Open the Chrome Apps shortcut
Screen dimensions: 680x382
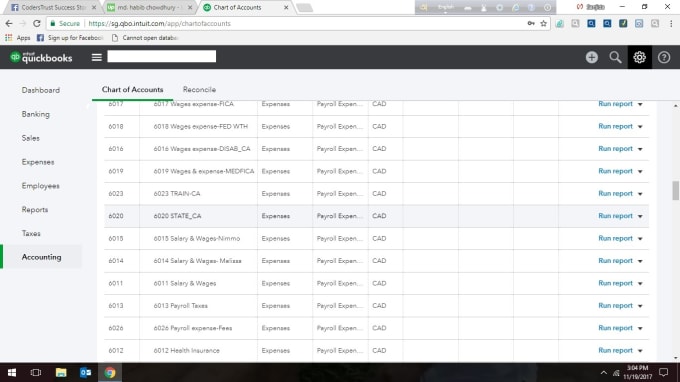pyautogui.click(x=17, y=38)
